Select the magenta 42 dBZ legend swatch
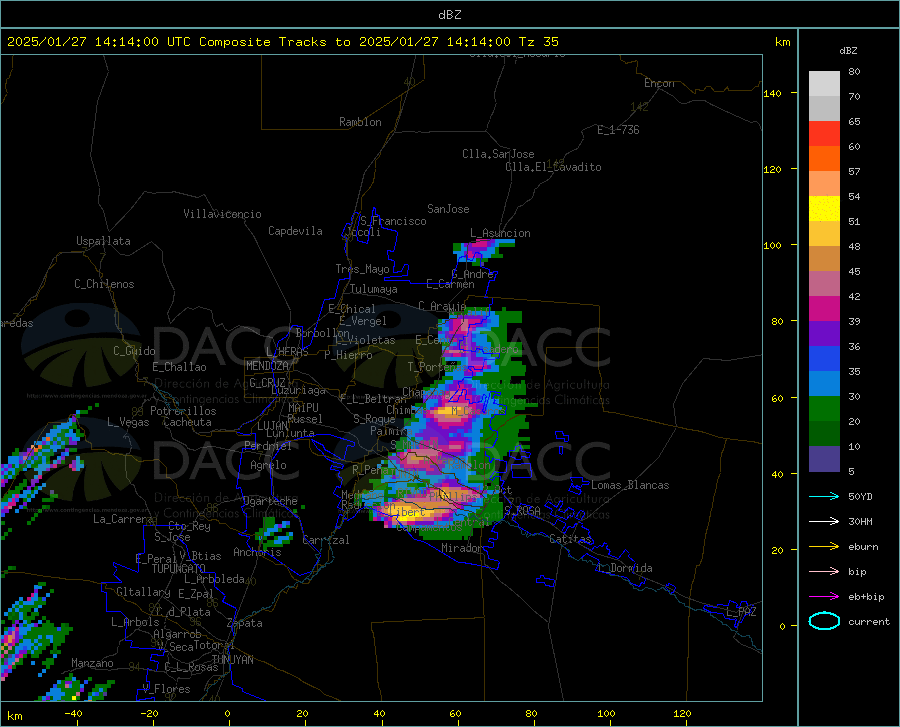This screenshot has width=900, height=727. (824, 308)
